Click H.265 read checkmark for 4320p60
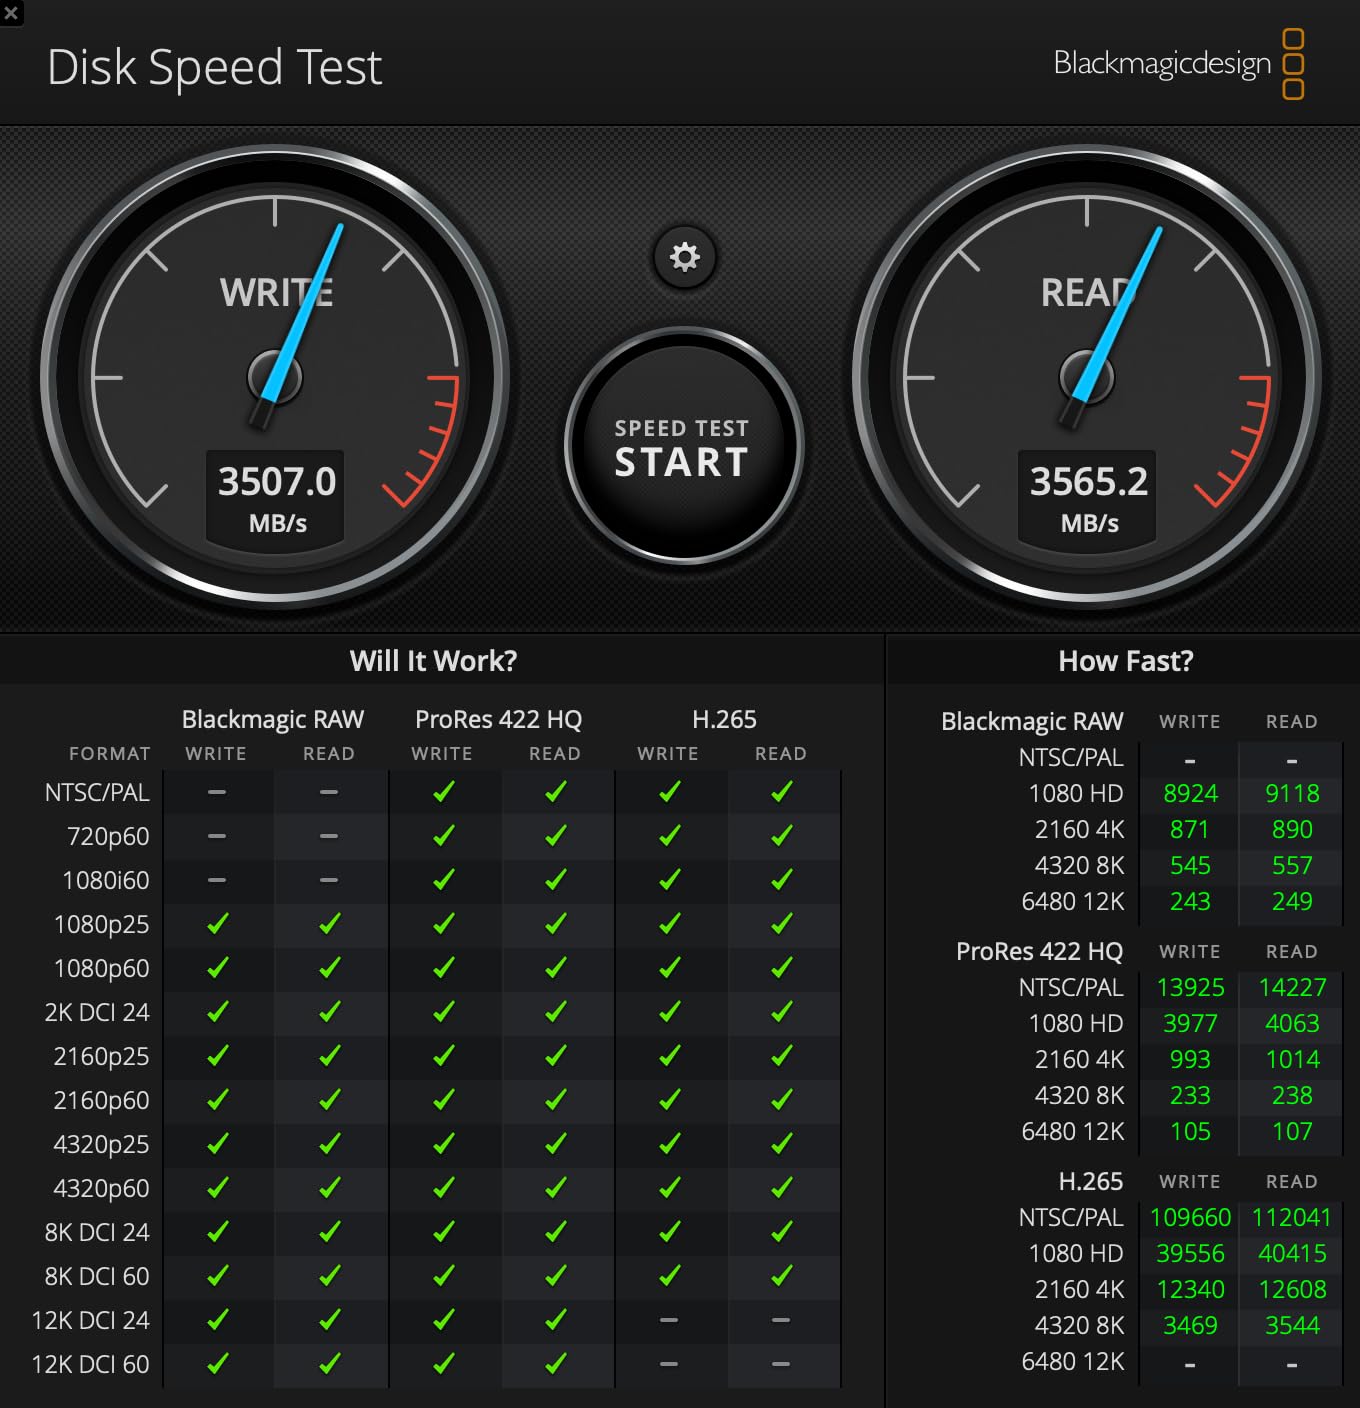 [781, 1187]
